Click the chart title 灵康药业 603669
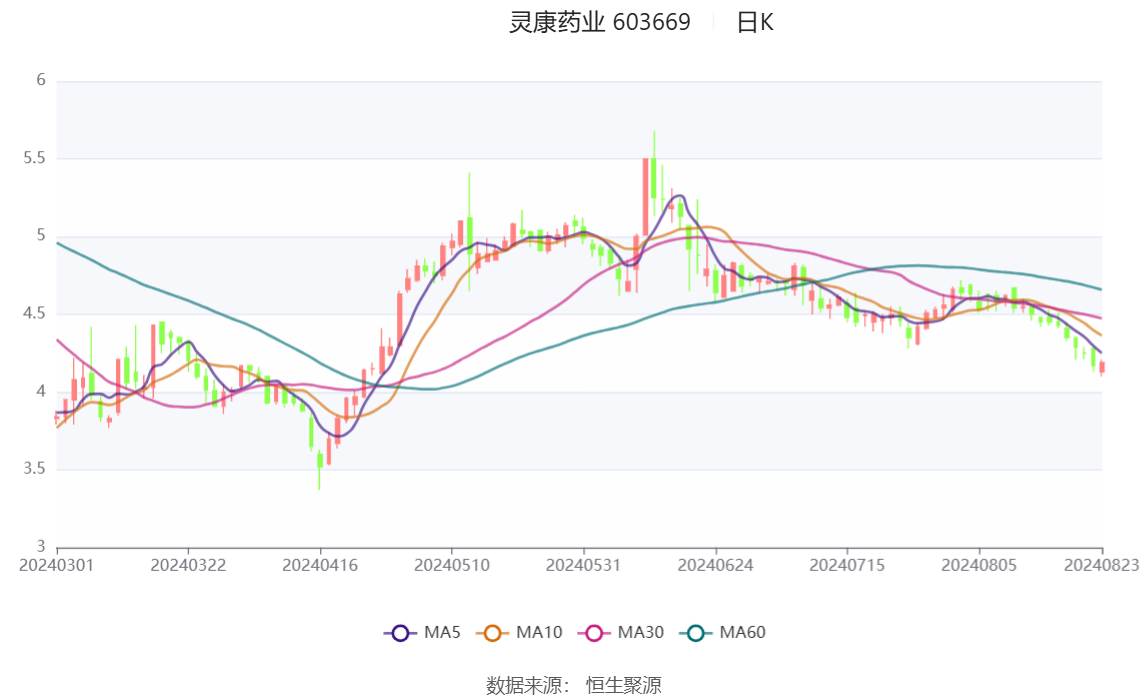 [x=600, y=22]
